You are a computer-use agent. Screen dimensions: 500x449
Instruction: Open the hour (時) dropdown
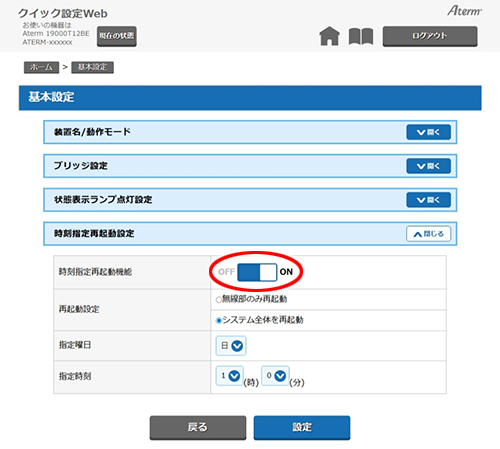(230, 376)
